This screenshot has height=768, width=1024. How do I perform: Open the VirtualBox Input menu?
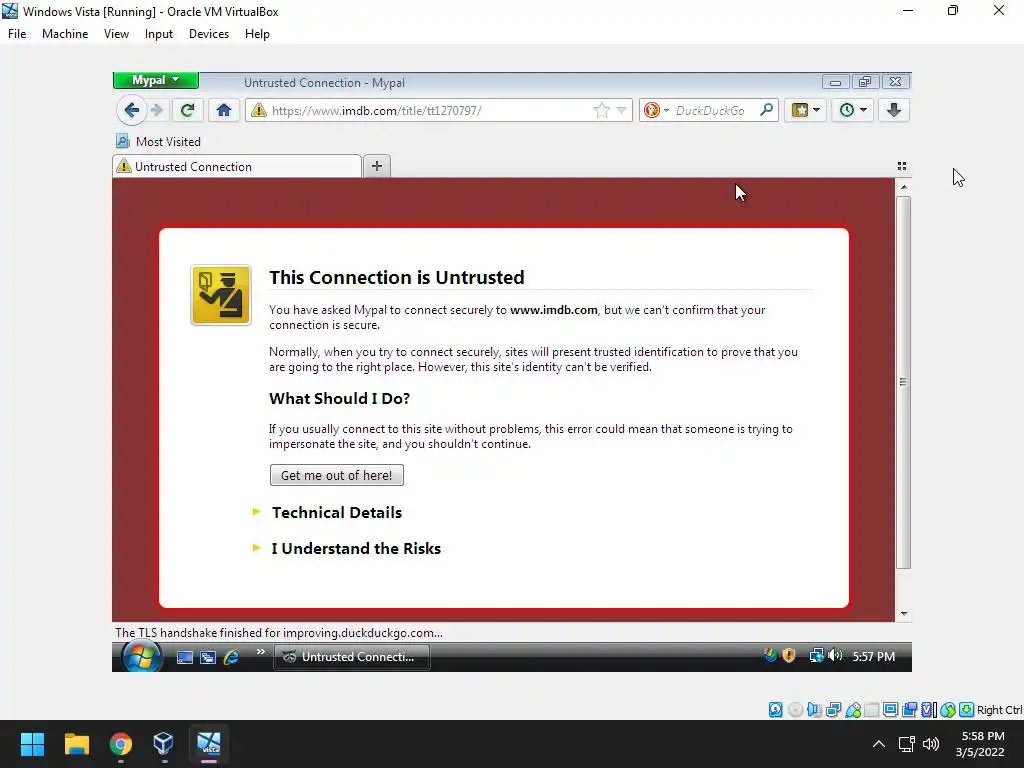pos(159,34)
